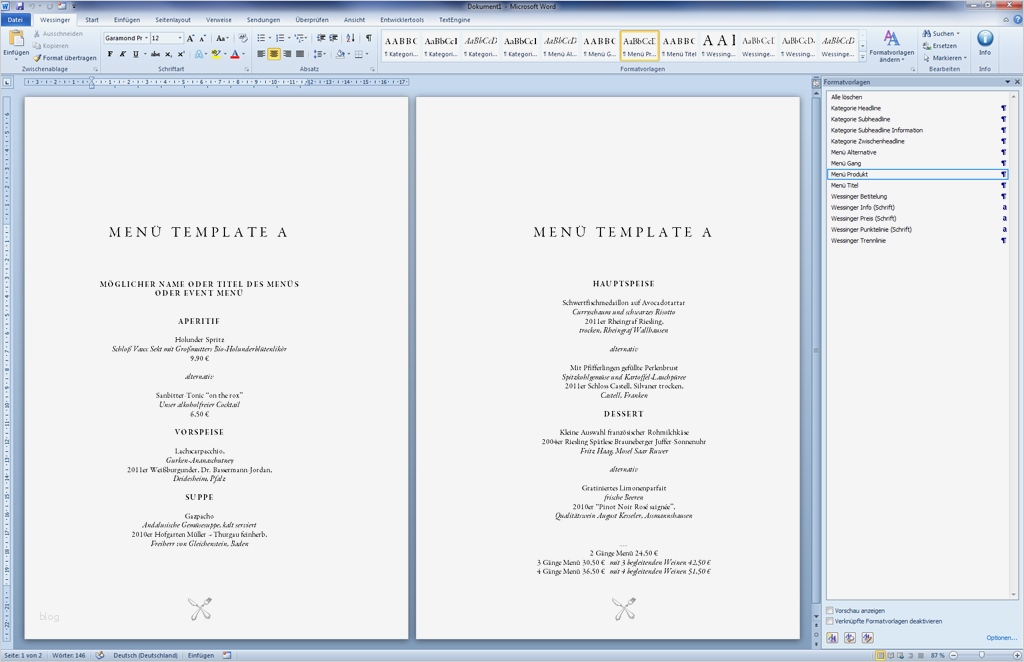Click the underline icon
Viewport: 1024px width, 662px height.
click(135, 54)
